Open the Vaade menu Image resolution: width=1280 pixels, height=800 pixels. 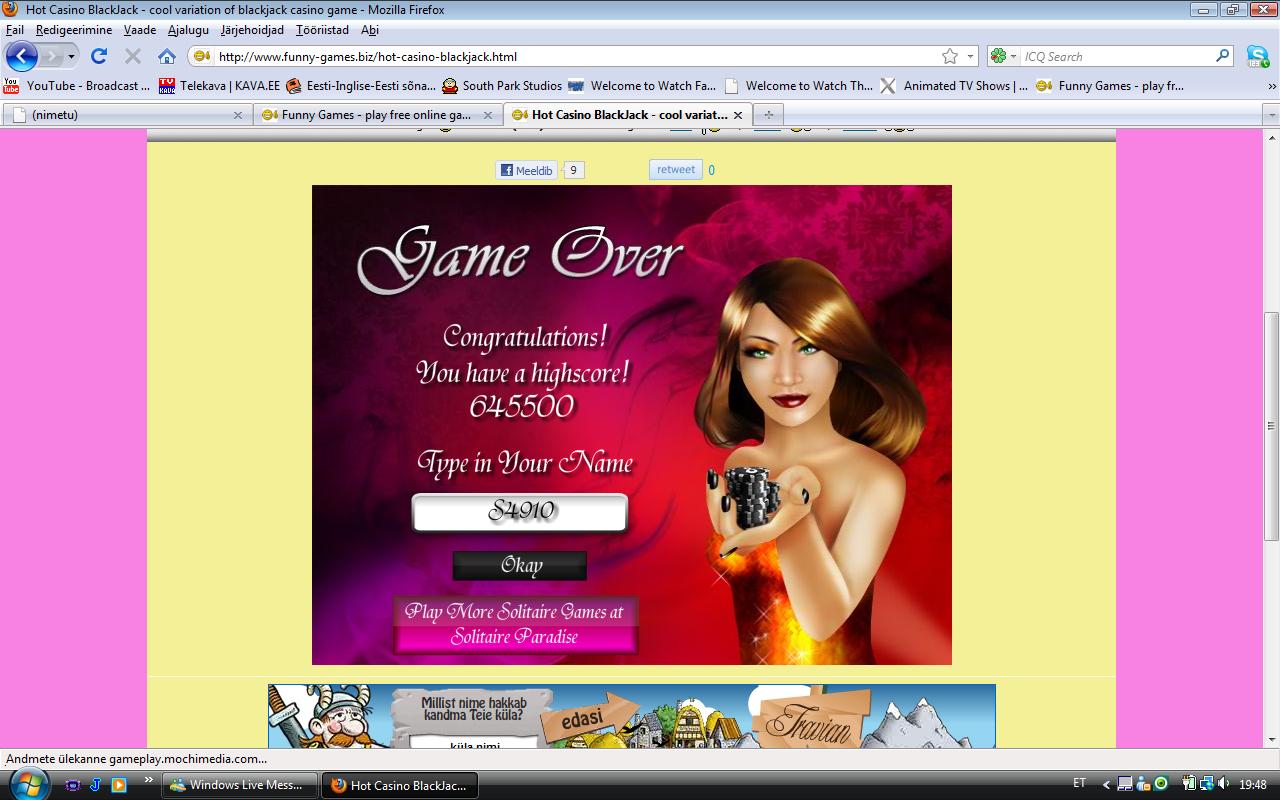click(140, 30)
